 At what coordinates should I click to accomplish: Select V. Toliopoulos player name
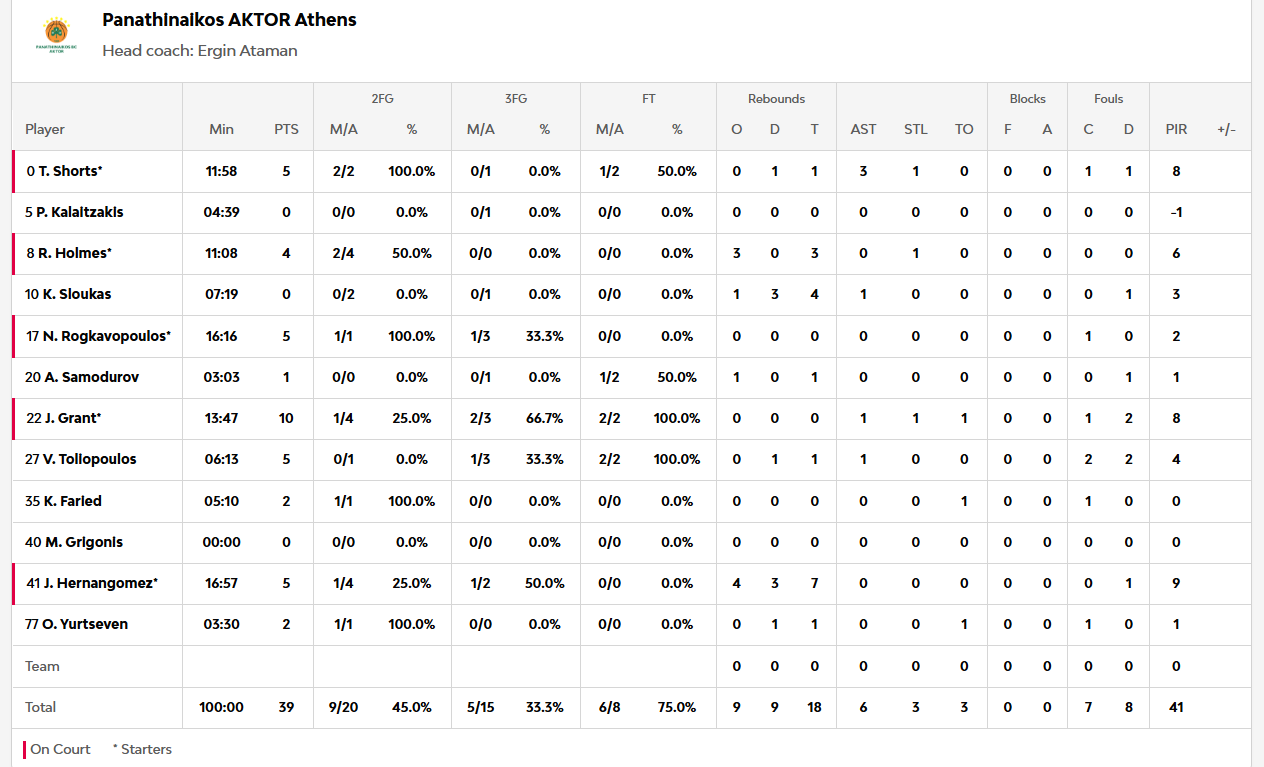pyautogui.click(x=87, y=459)
